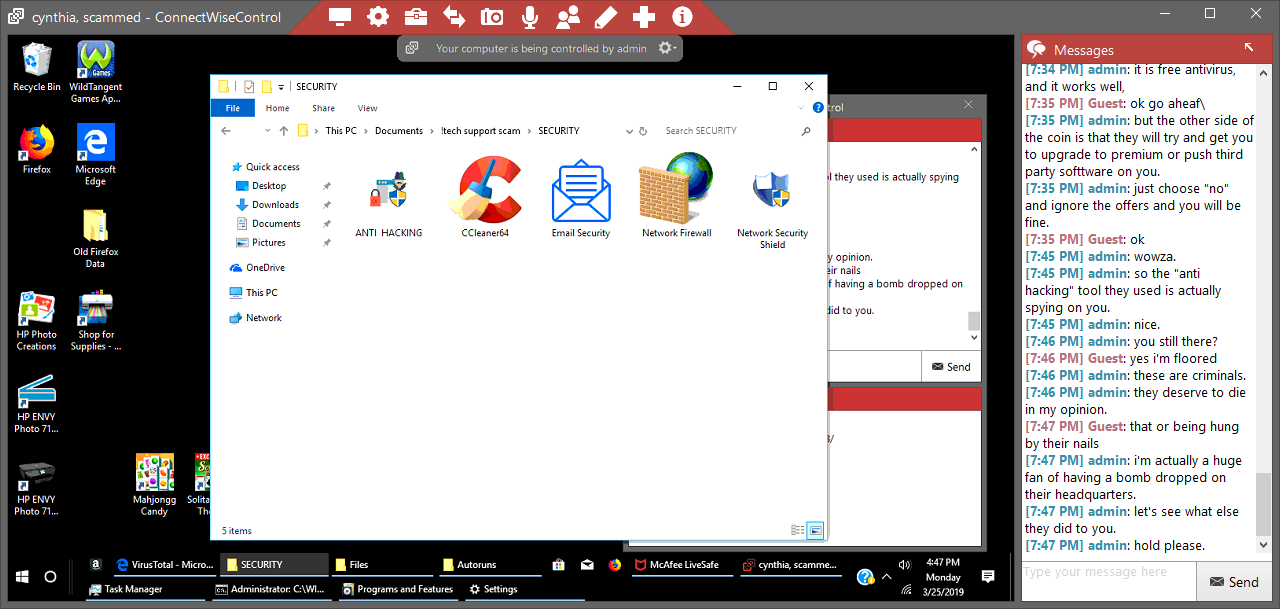Open the File menu in Explorer
Image resolution: width=1280 pixels, height=609 pixels.
232,108
